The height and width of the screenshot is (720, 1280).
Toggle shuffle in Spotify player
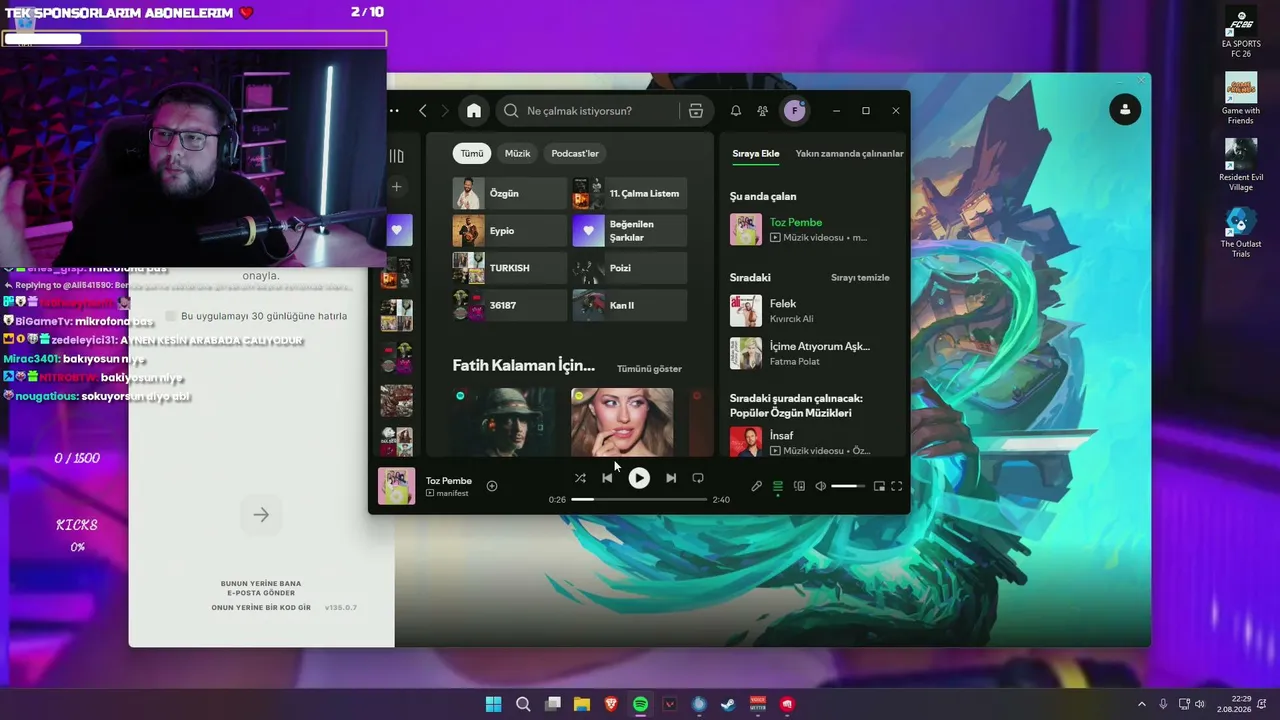click(x=580, y=478)
